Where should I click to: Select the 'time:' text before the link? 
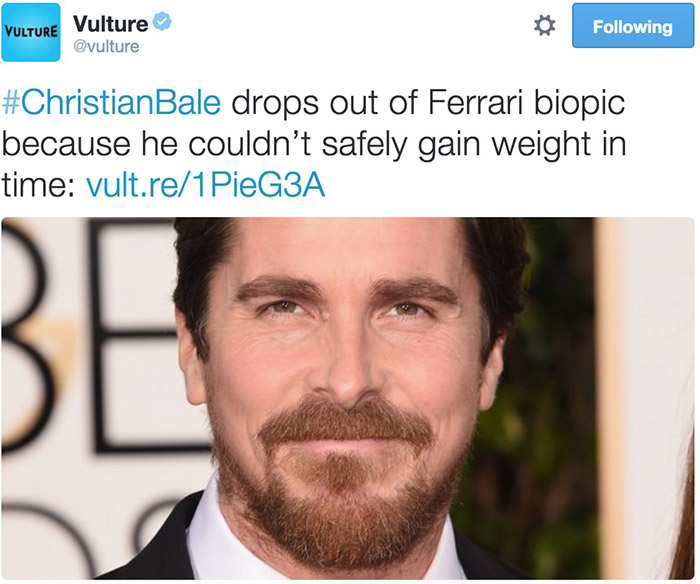tap(38, 185)
